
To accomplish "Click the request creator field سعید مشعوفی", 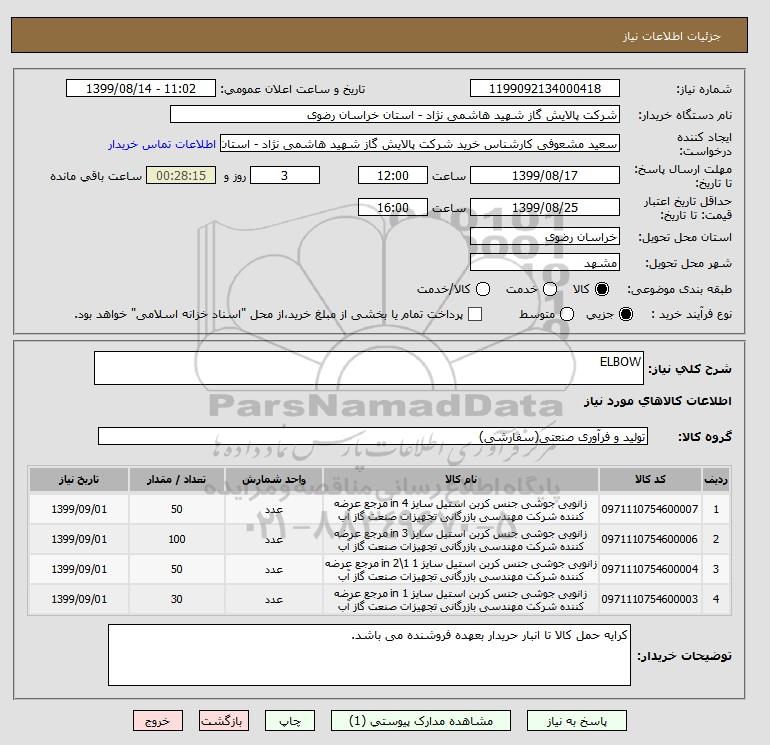I will pos(420,144).
